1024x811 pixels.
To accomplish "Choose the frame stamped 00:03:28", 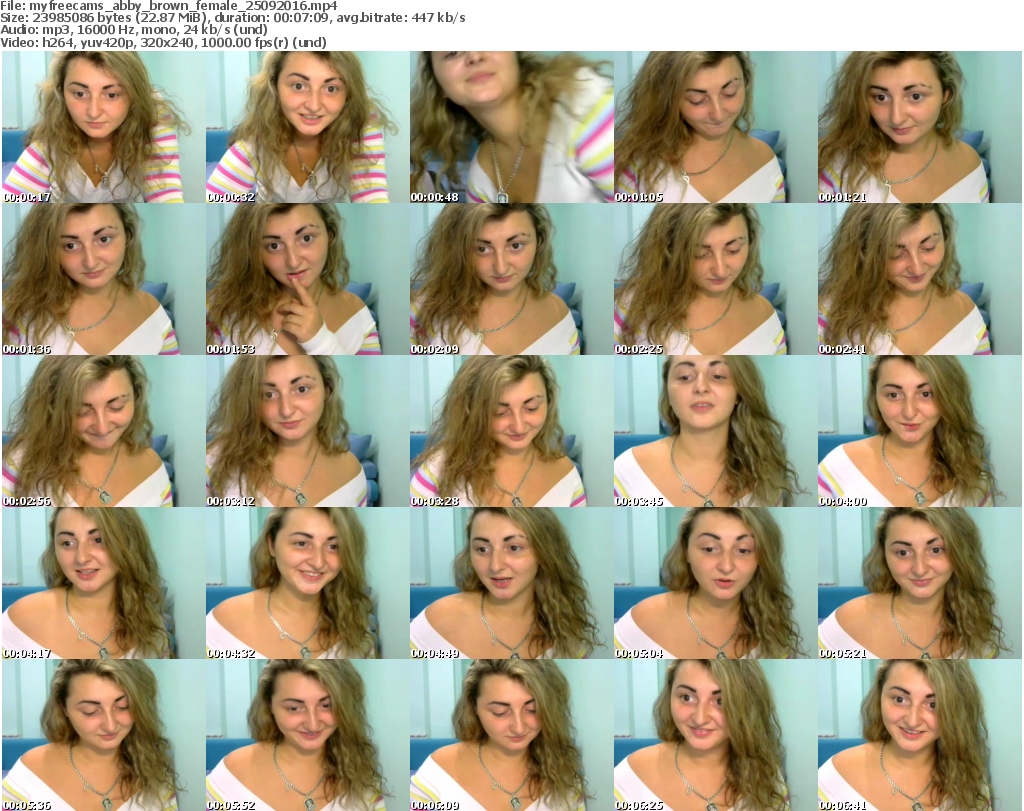I will point(511,431).
